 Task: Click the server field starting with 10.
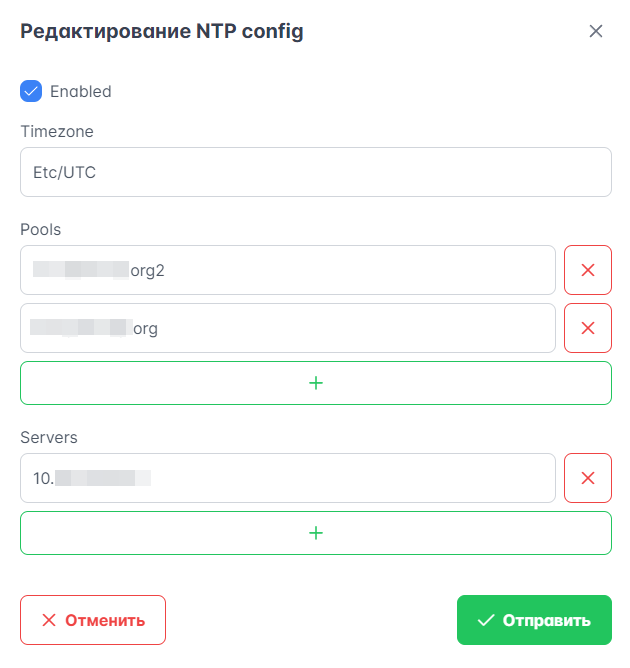point(287,478)
